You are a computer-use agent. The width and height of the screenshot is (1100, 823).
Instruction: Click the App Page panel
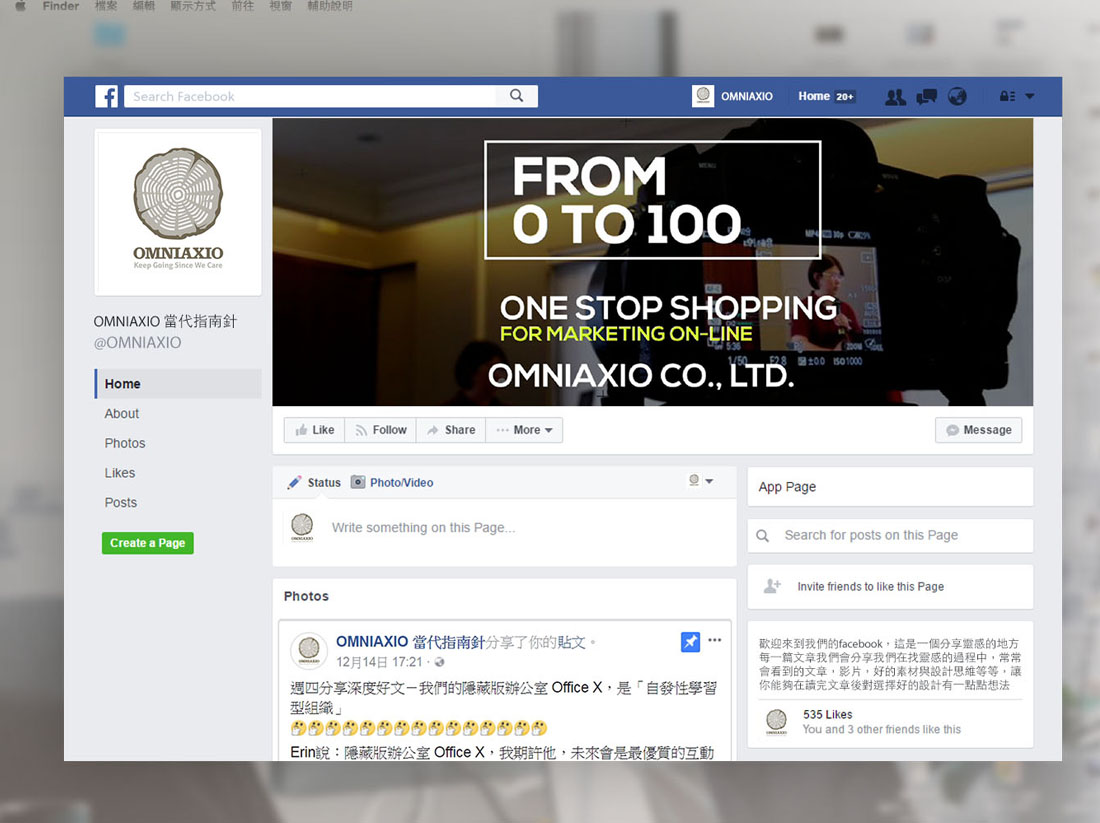[890, 486]
